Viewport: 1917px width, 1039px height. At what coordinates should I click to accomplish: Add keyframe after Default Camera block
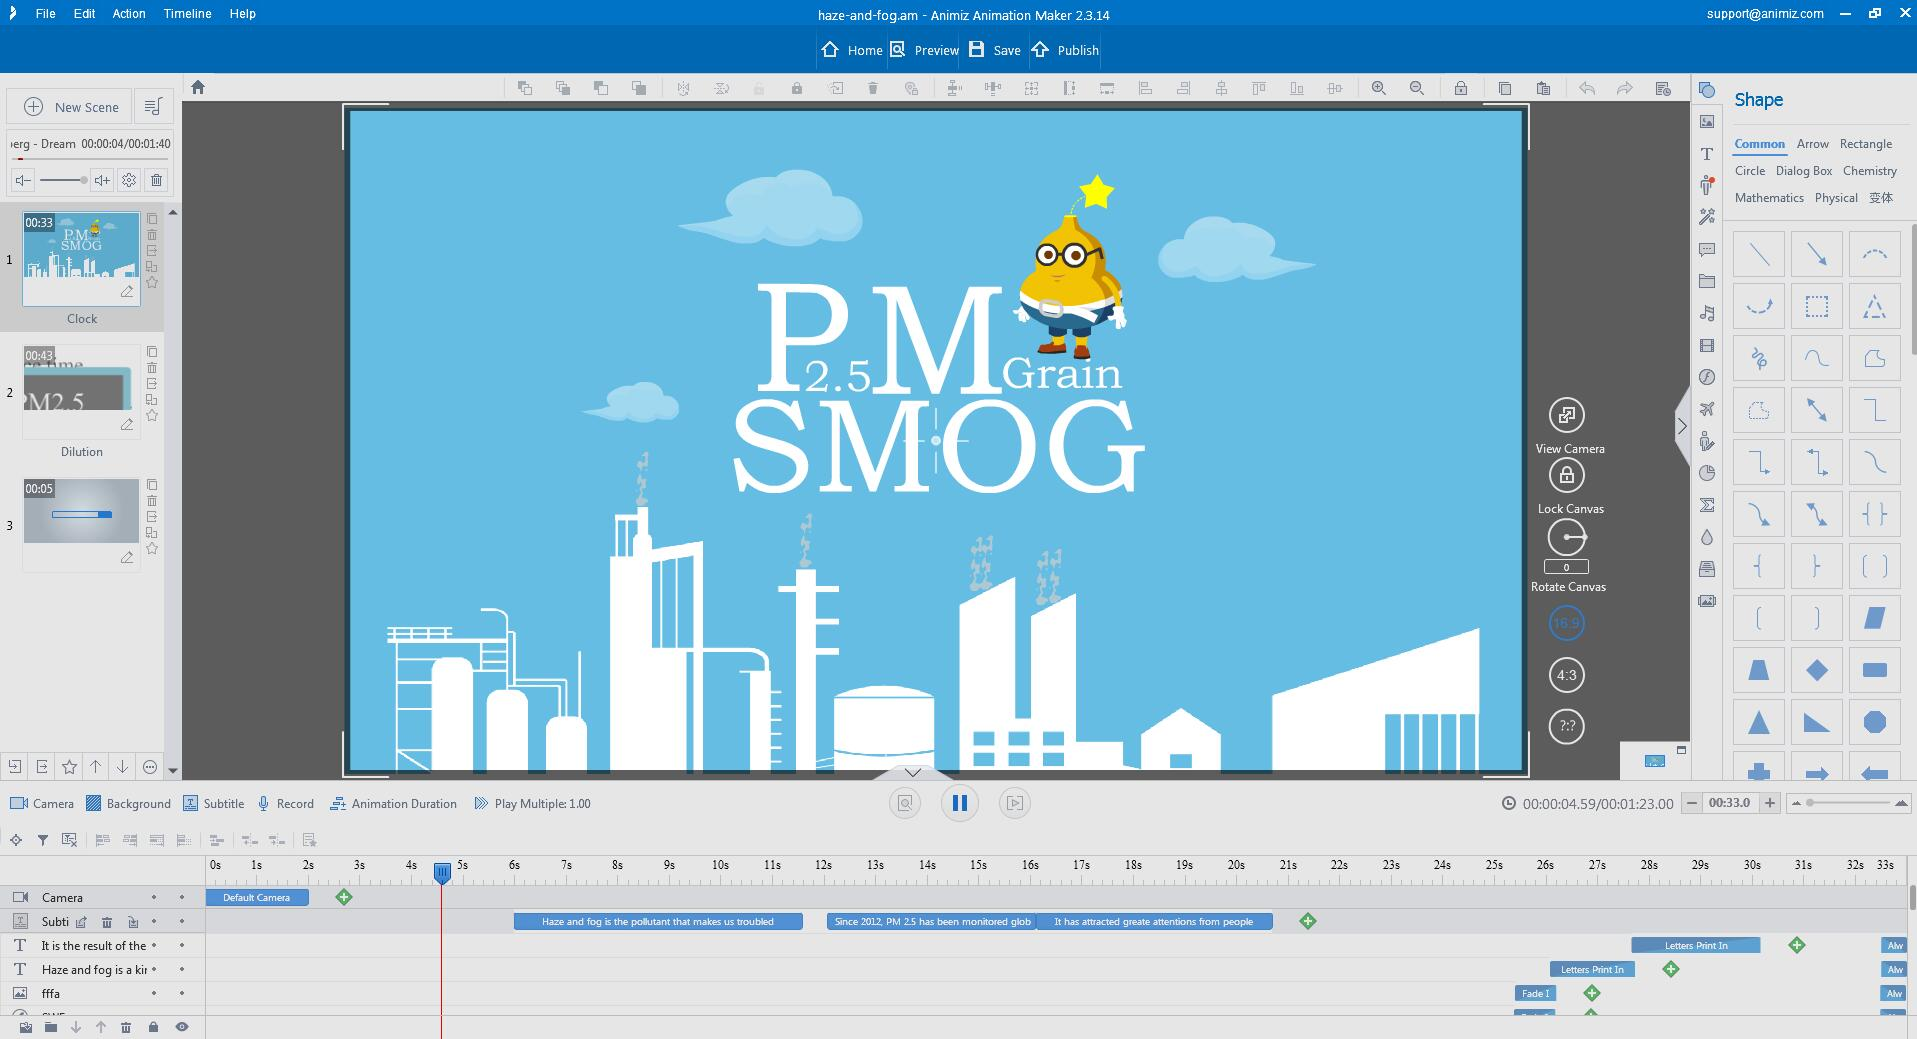click(344, 897)
